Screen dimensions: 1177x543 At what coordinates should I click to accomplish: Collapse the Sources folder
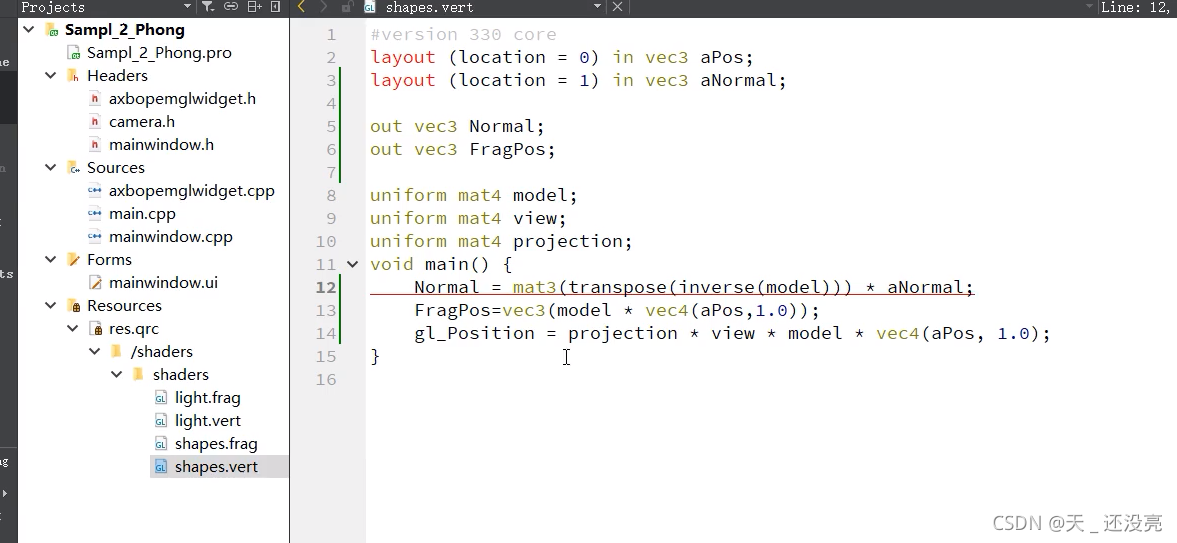click(51, 167)
